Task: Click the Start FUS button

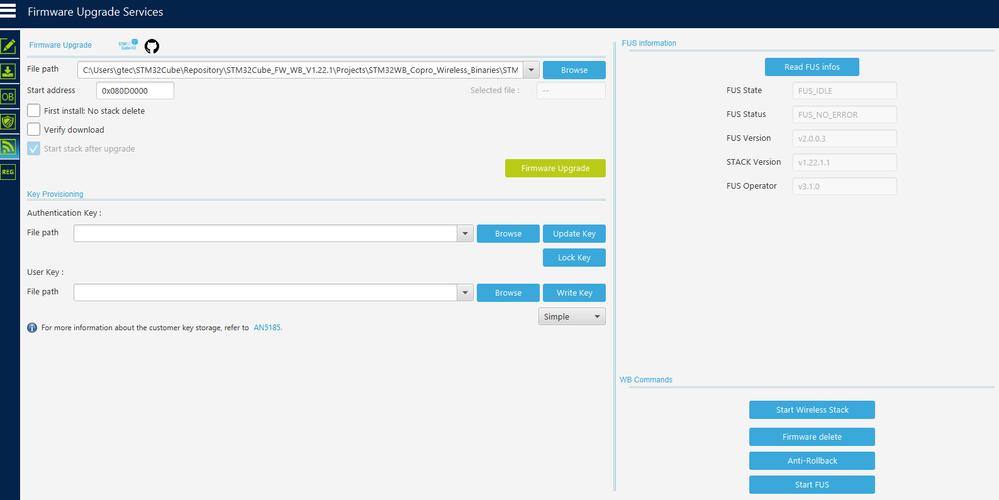Action: coord(812,485)
